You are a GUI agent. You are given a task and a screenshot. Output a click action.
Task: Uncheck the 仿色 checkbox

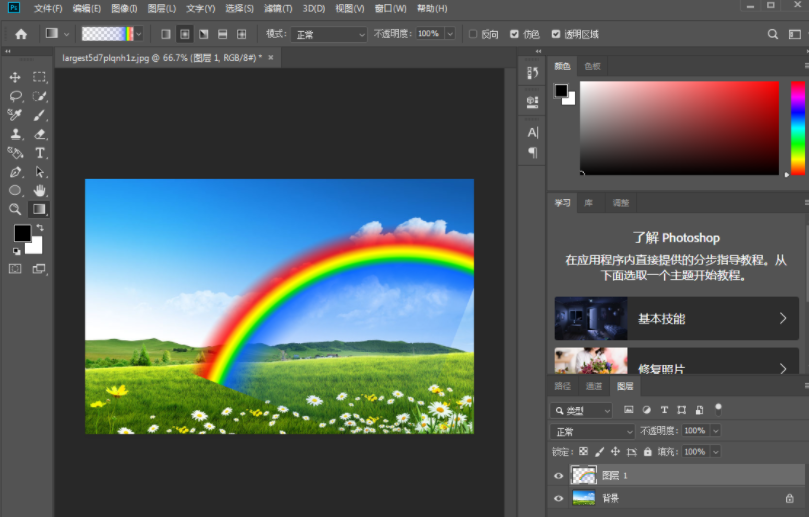tap(514, 34)
